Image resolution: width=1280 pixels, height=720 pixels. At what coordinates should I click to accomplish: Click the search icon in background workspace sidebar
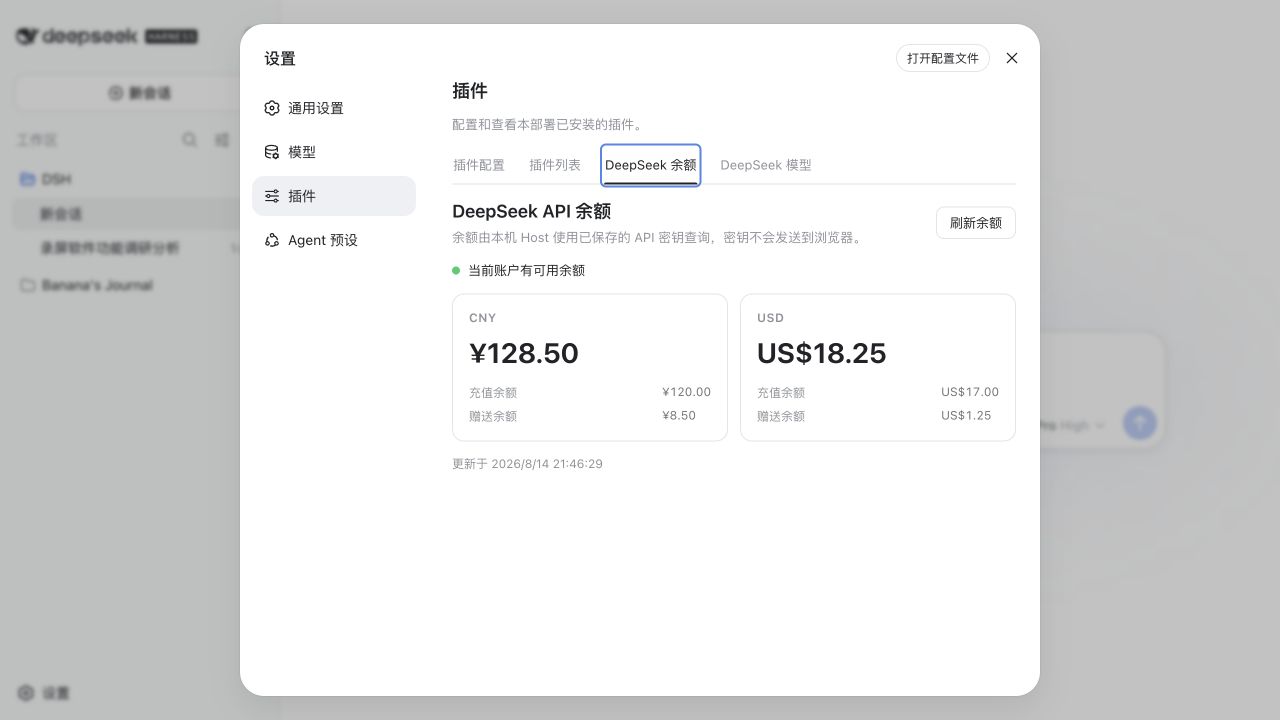[x=190, y=140]
